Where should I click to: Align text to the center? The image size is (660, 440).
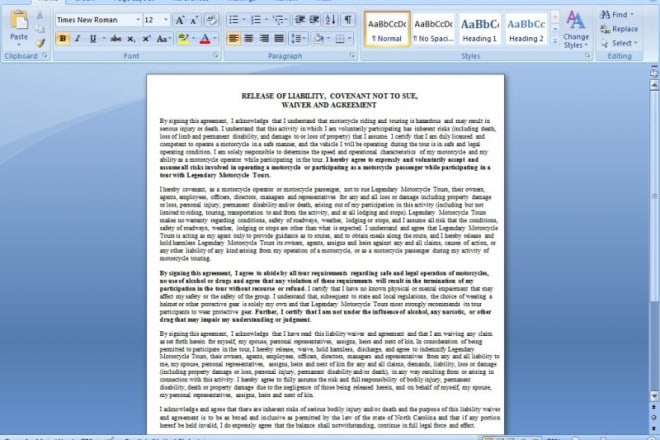point(249,39)
